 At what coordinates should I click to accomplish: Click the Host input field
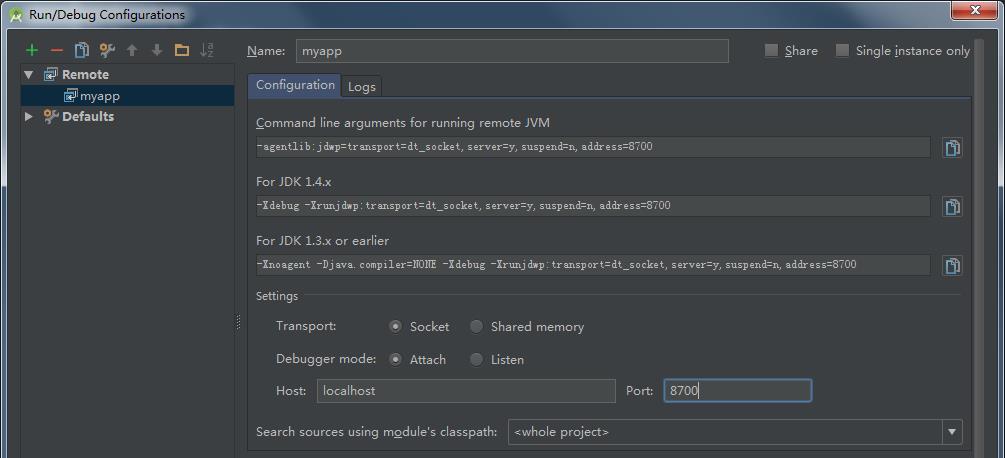(x=465, y=391)
